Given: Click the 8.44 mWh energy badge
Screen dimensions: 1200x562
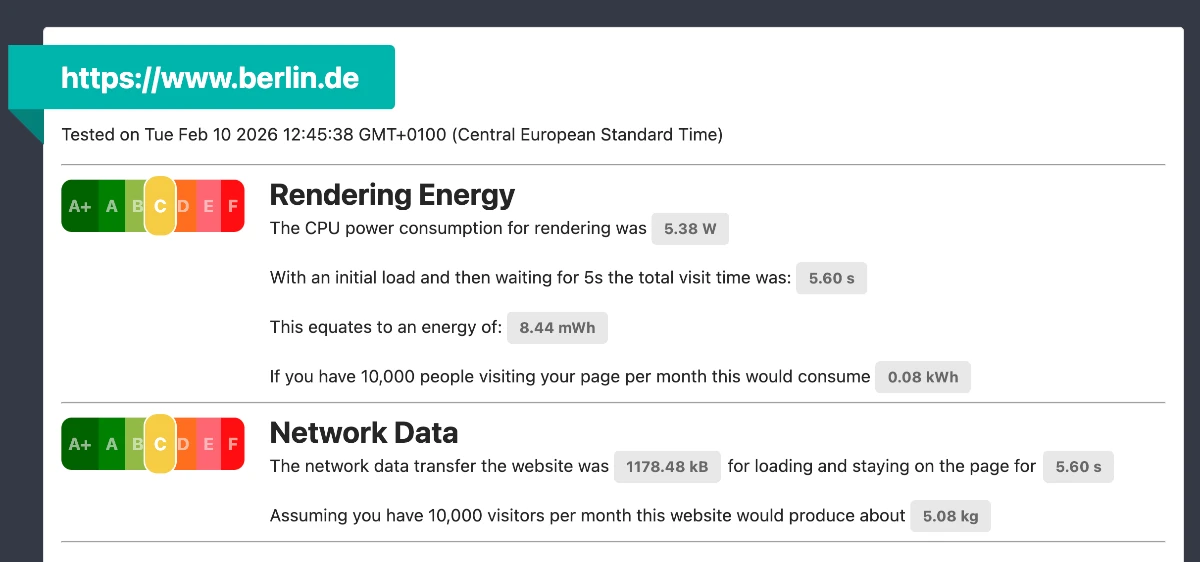Looking at the screenshot, I should coord(557,328).
